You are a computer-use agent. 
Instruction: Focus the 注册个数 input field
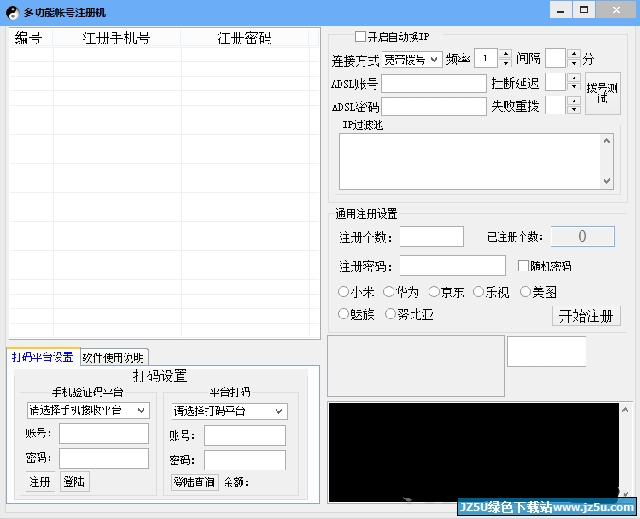coord(432,237)
